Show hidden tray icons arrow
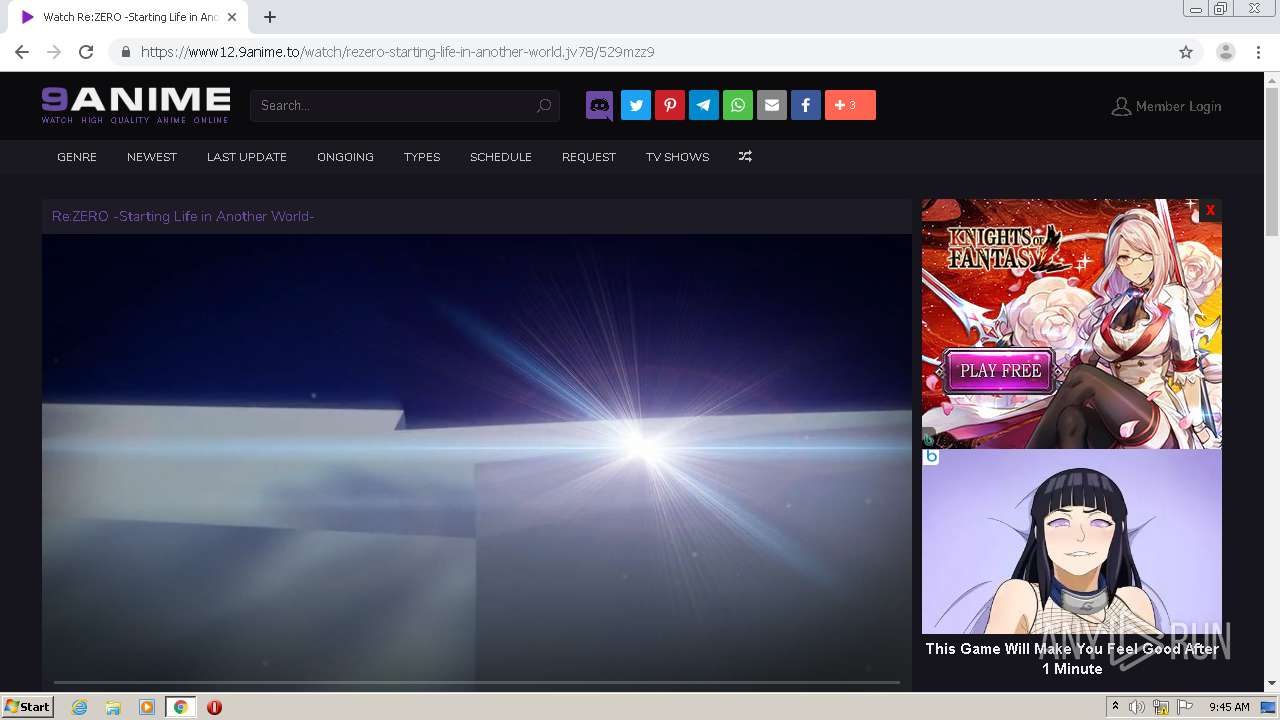Viewport: 1280px width, 720px height. [x=1115, y=707]
